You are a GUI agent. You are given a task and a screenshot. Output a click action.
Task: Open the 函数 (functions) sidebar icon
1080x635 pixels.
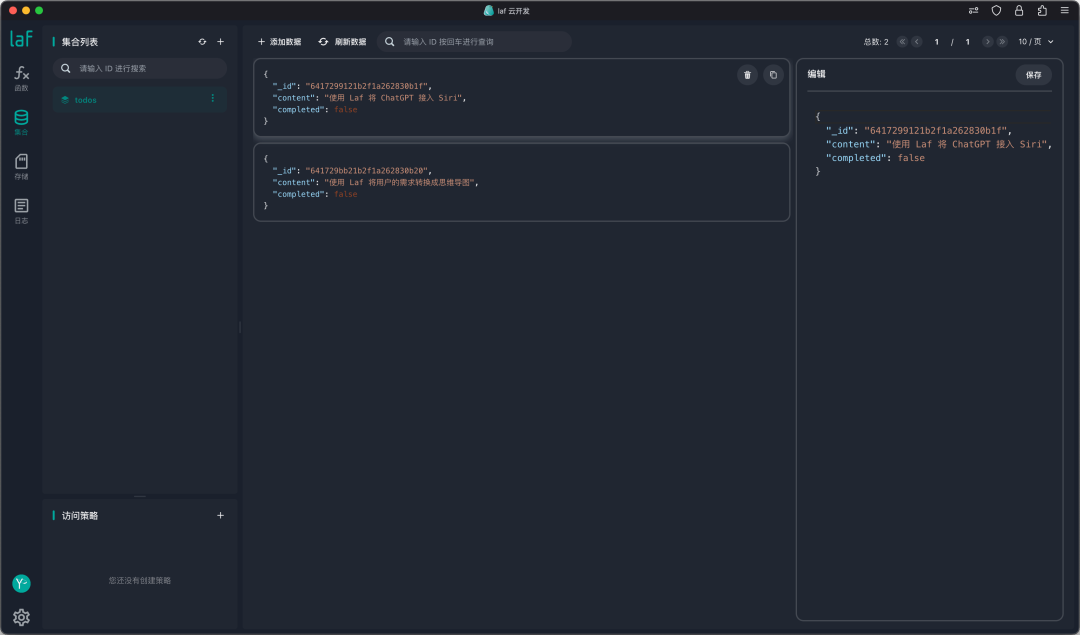pos(21,78)
